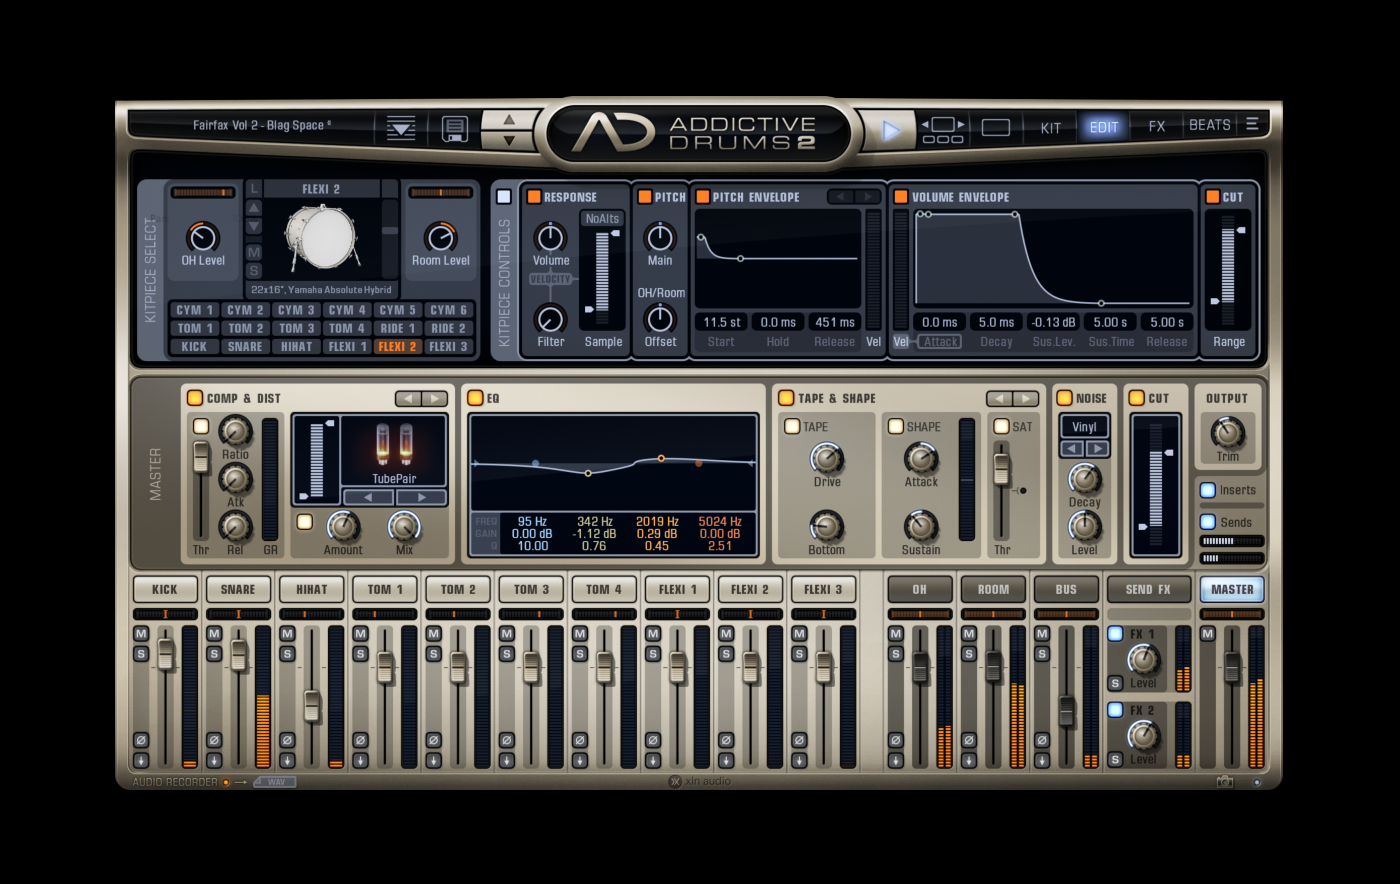Click next preset arrow above preset name
Image resolution: width=1400 pixels, height=884 pixels.
click(x=510, y=119)
